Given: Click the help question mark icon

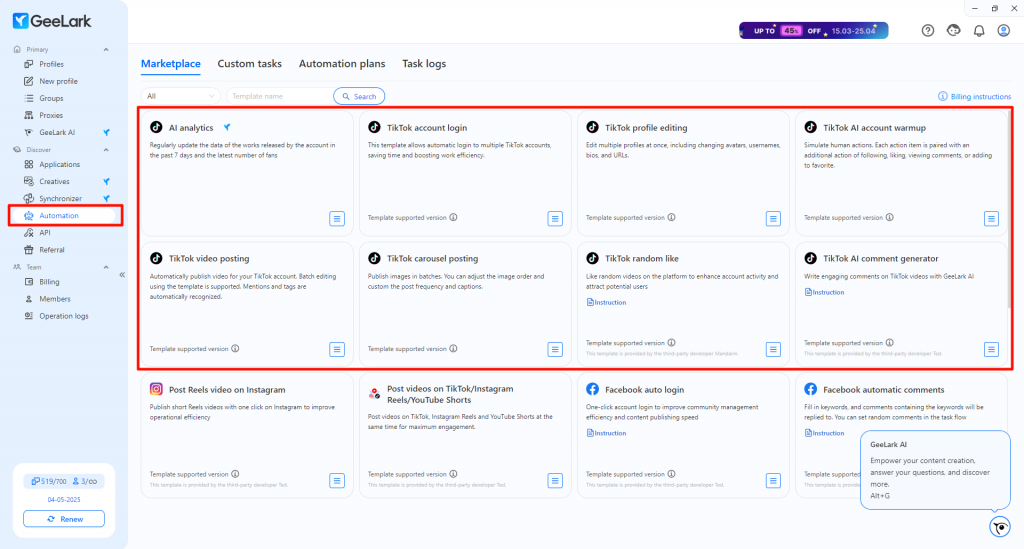Looking at the screenshot, I should coord(927,31).
